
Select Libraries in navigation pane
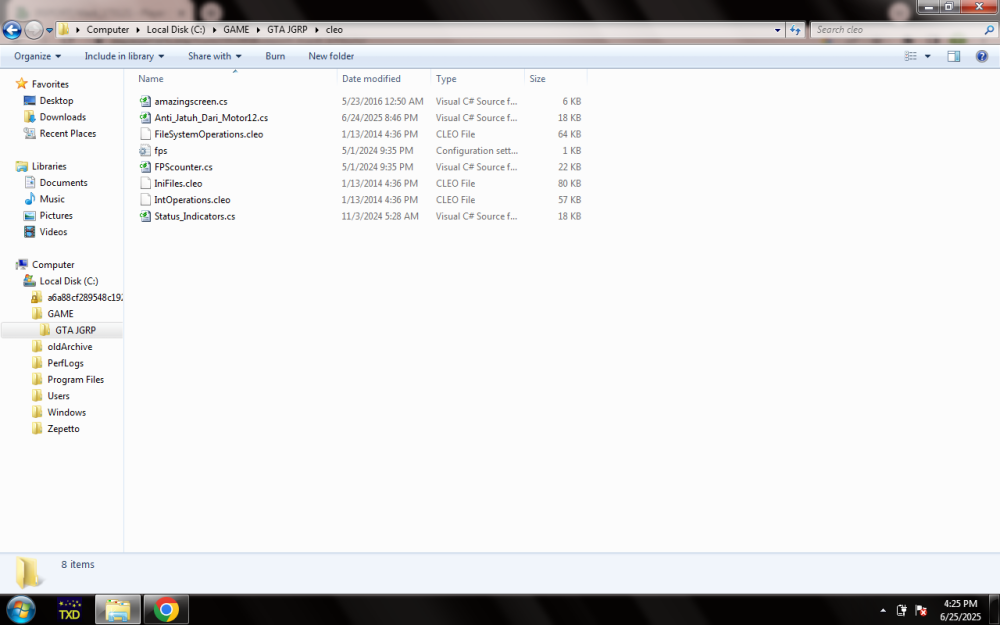49,166
